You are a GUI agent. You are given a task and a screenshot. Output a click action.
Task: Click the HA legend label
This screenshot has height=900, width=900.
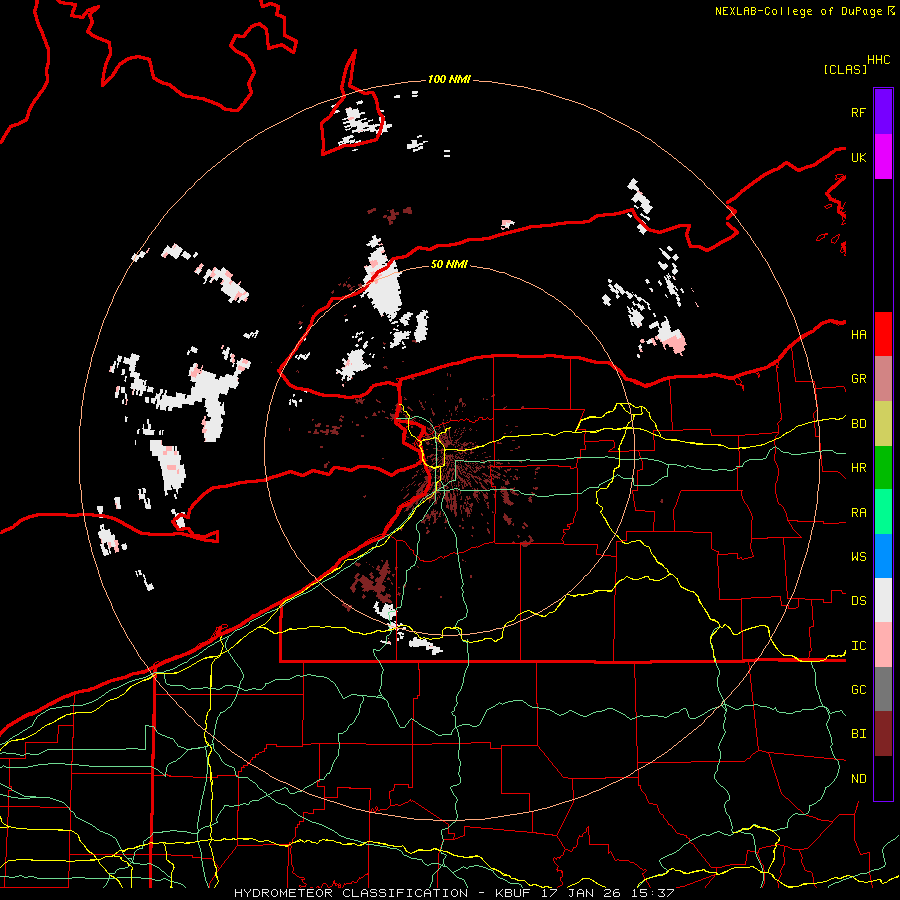(x=858, y=334)
